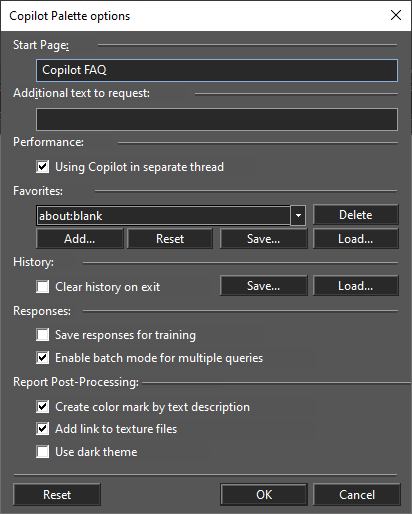This screenshot has width=412, height=514.
Task: Click the bottom Reset button of the dialog
Action: pyautogui.click(x=57, y=495)
